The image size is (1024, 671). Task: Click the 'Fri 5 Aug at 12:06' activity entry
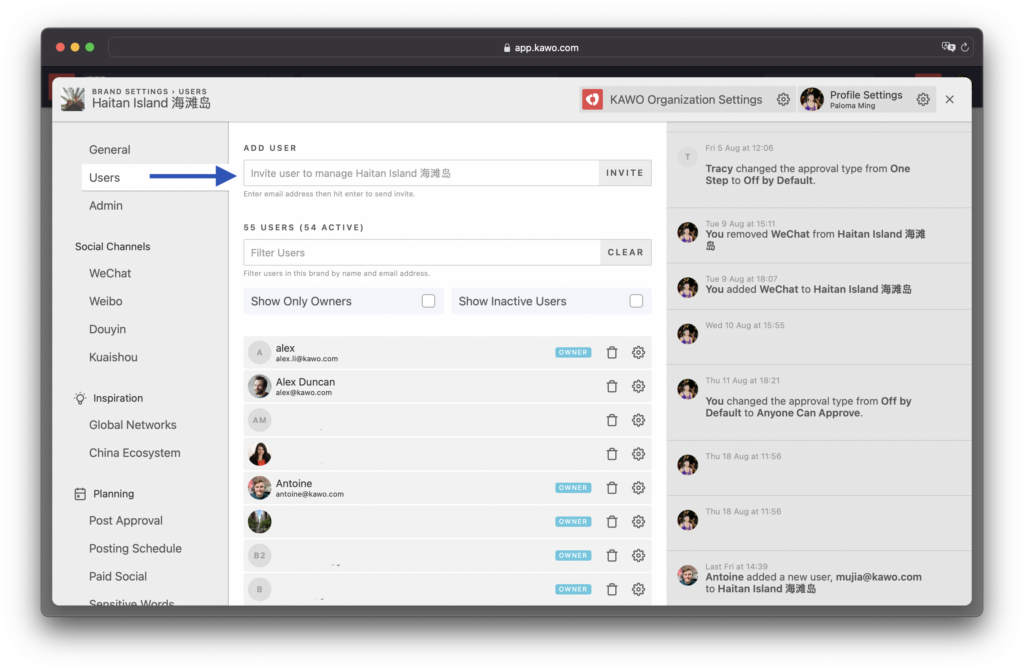pyautogui.click(x=819, y=170)
